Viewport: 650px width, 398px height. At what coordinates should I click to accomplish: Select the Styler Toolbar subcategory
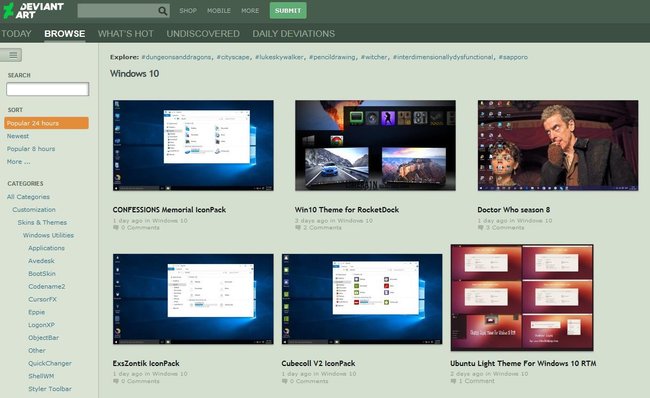pyautogui.click(x=50, y=389)
